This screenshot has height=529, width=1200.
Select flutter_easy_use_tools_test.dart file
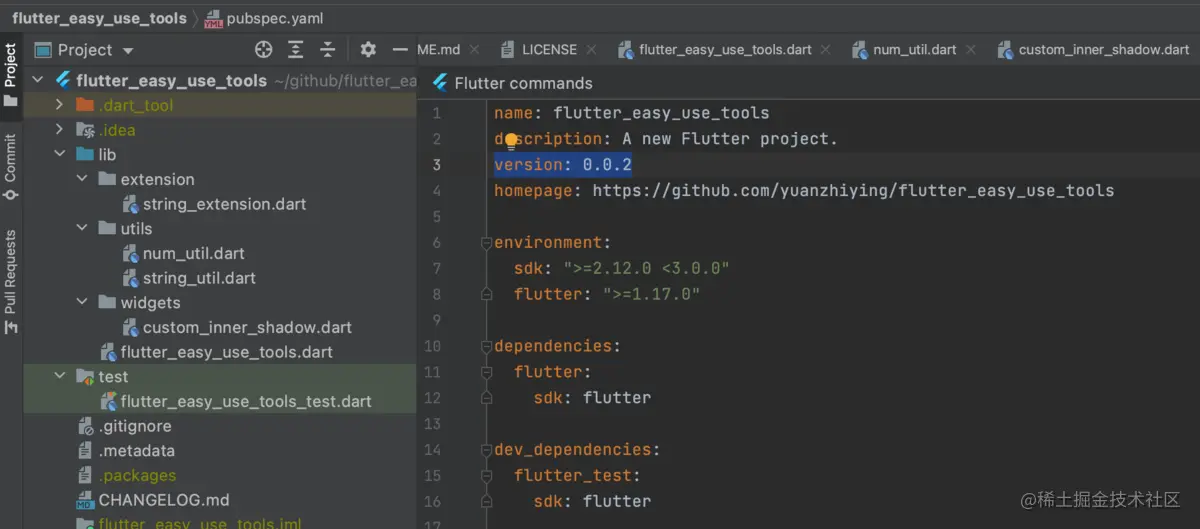(x=246, y=401)
